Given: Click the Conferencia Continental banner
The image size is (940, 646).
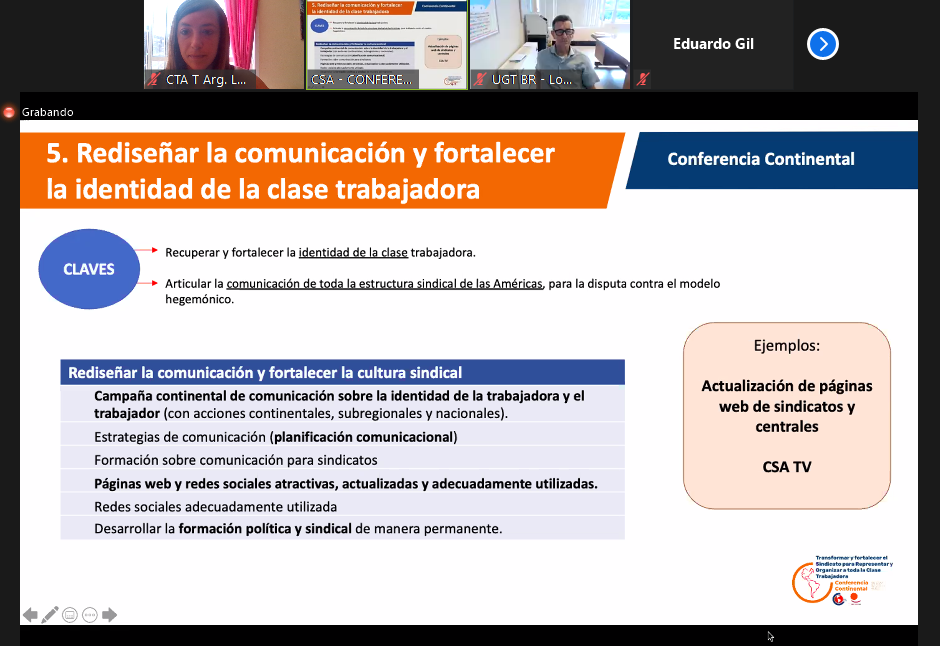Looking at the screenshot, I should click(770, 159).
